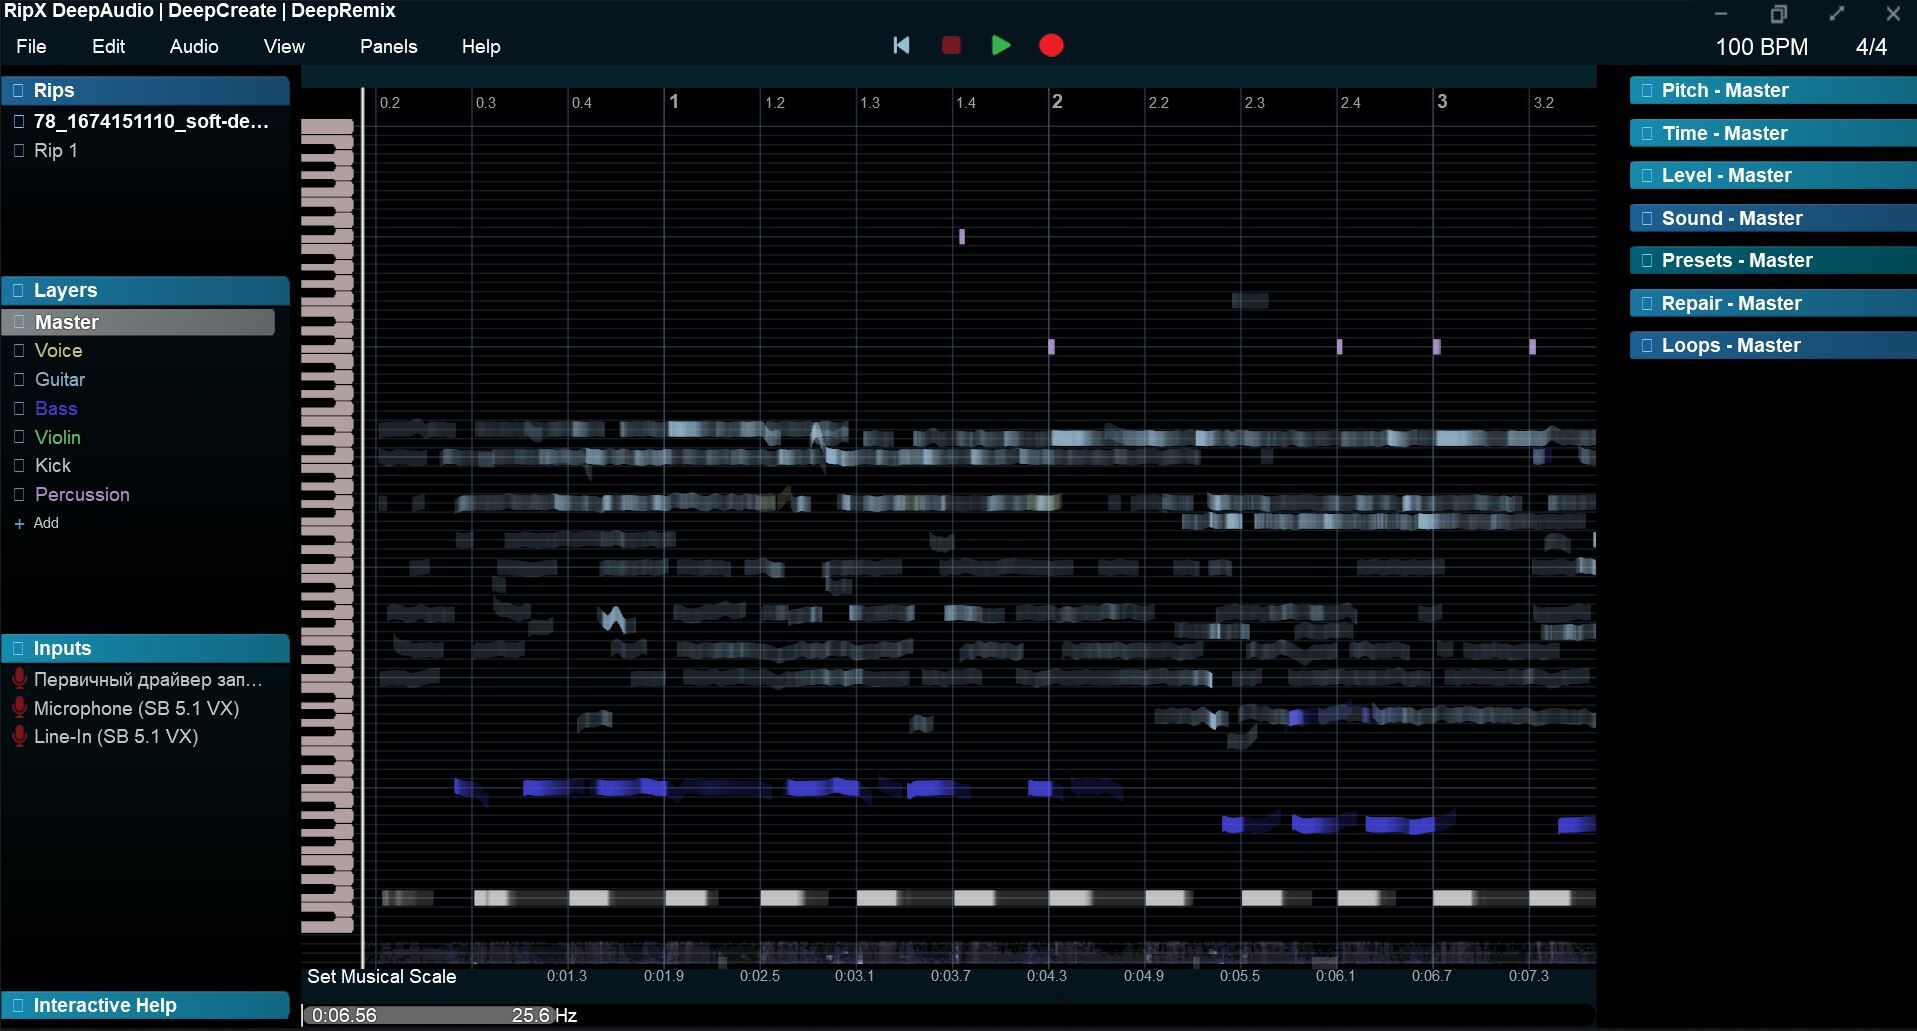Expand the Interactive Help panel
This screenshot has width=1917, height=1031.
(145, 1005)
